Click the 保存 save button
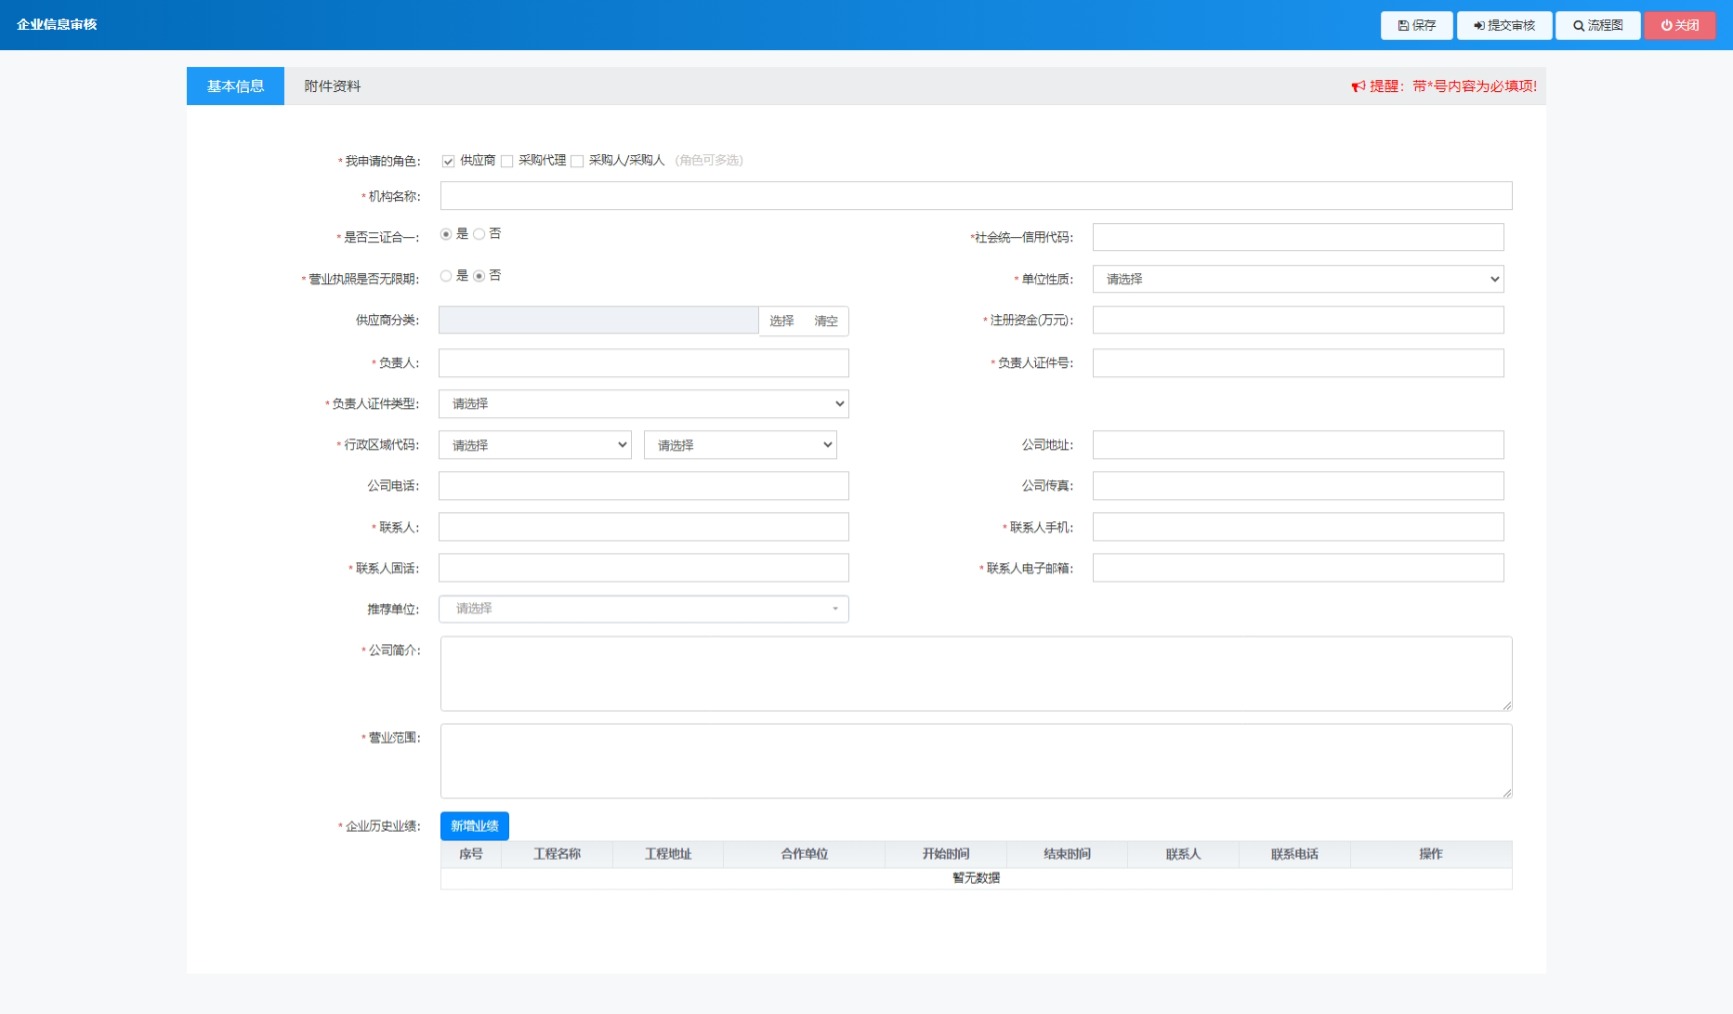 [1417, 25]
